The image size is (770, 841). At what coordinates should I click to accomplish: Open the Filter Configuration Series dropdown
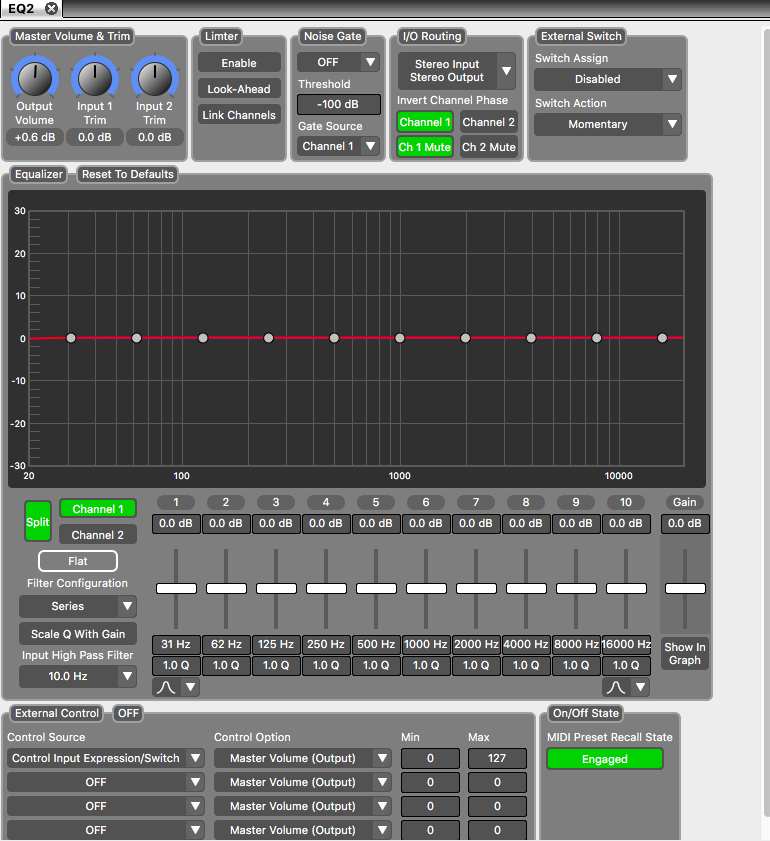click(x=78, y=606)
